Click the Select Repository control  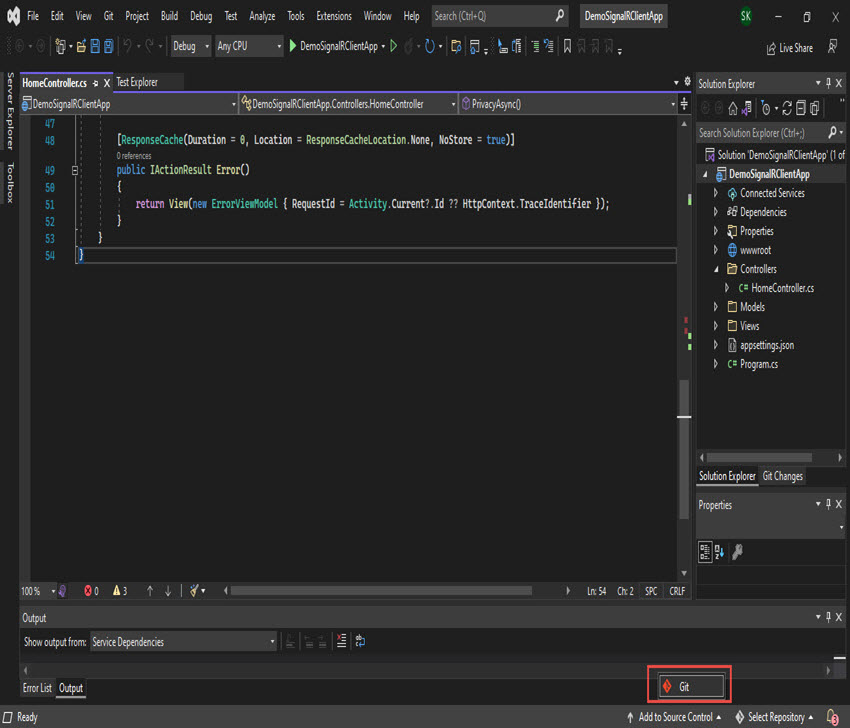[775, 717]
